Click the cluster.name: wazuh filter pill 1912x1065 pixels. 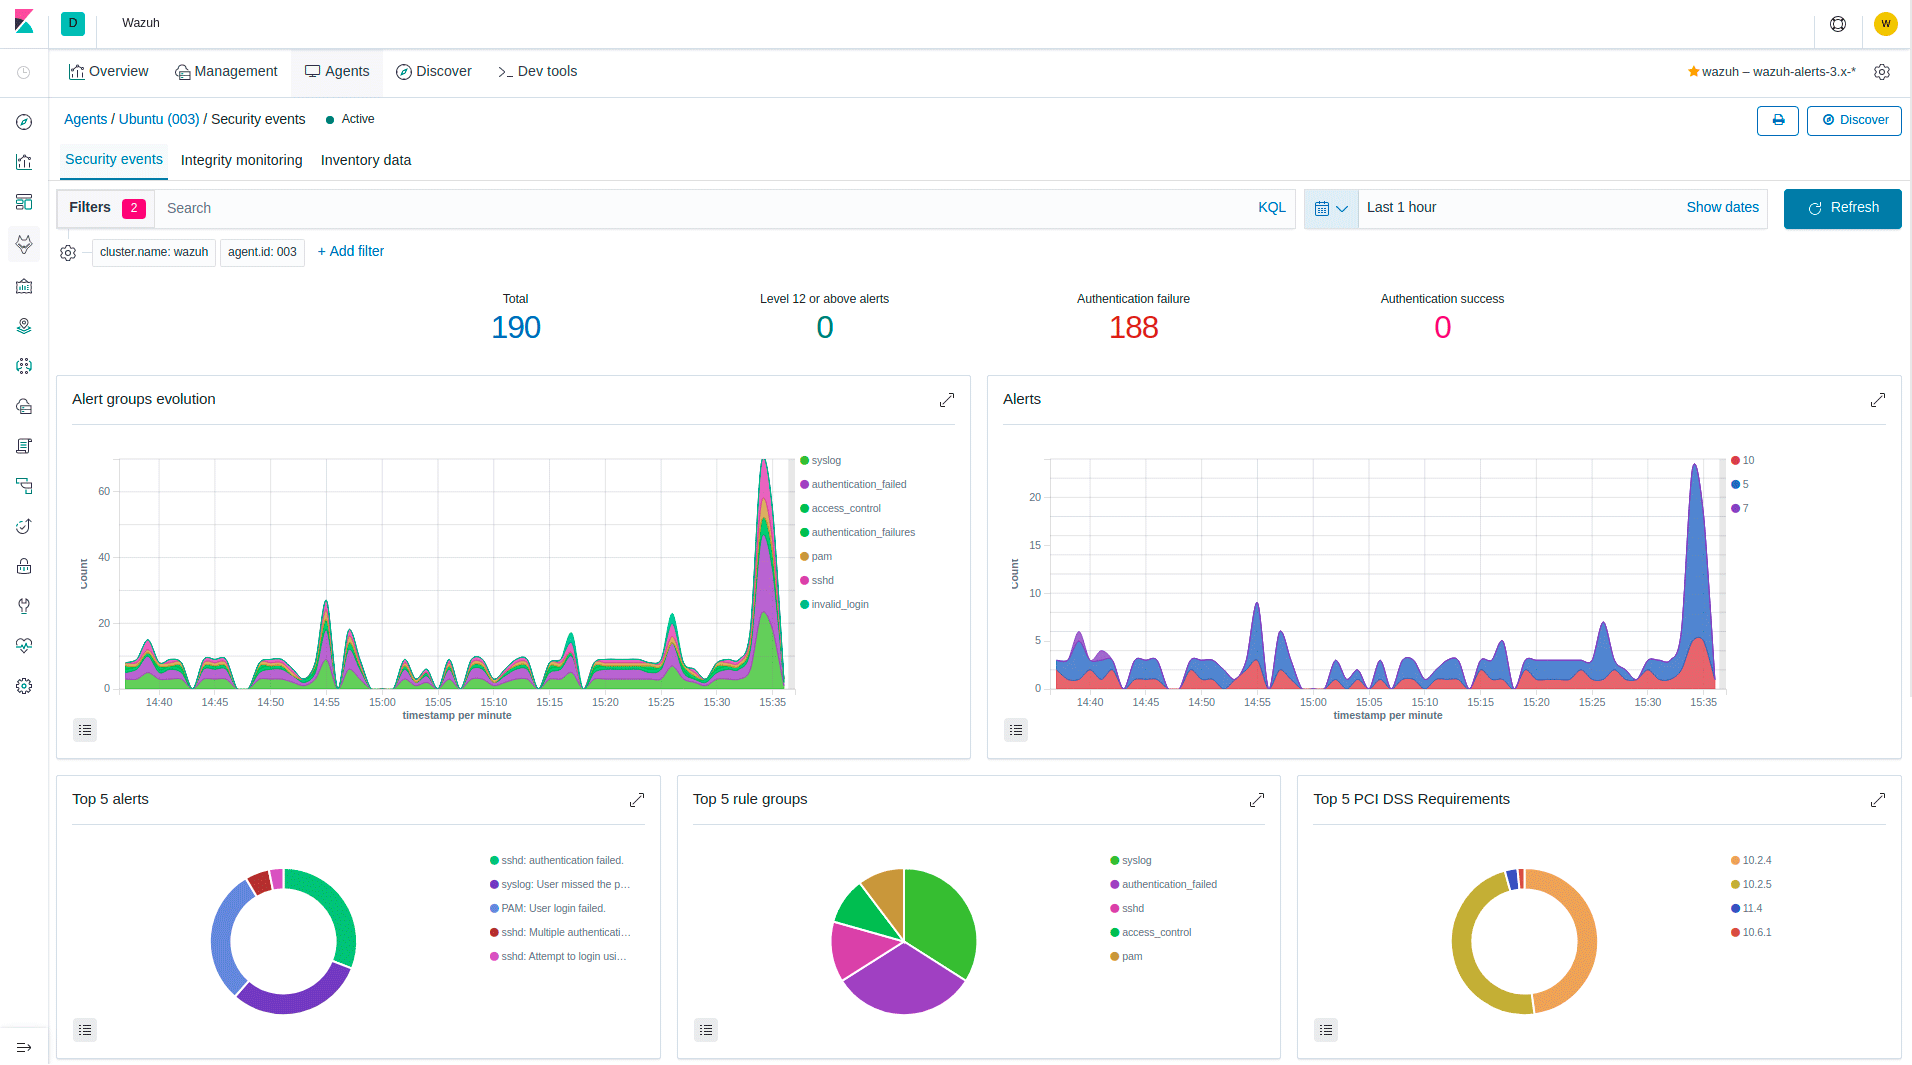[x=154, y=253]
